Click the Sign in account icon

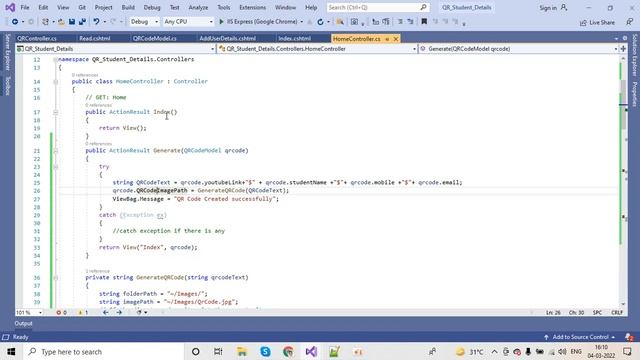pos(564,7)
